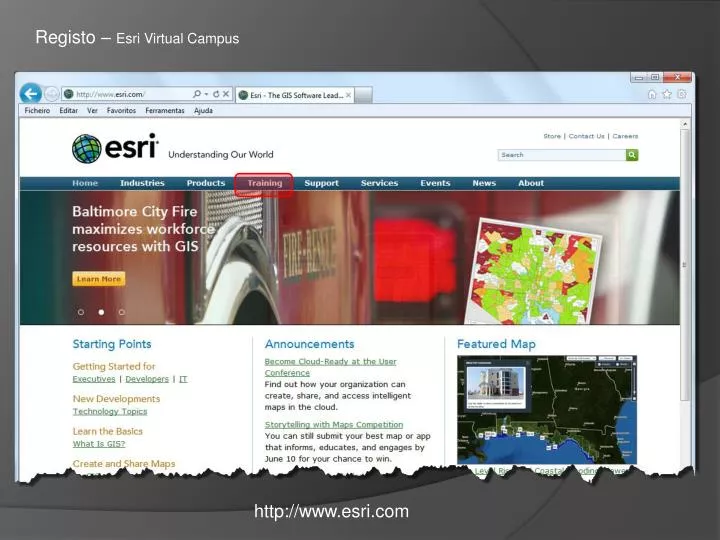Click the Announcements heading
The image size is (720, 540).
coord(309,344)
